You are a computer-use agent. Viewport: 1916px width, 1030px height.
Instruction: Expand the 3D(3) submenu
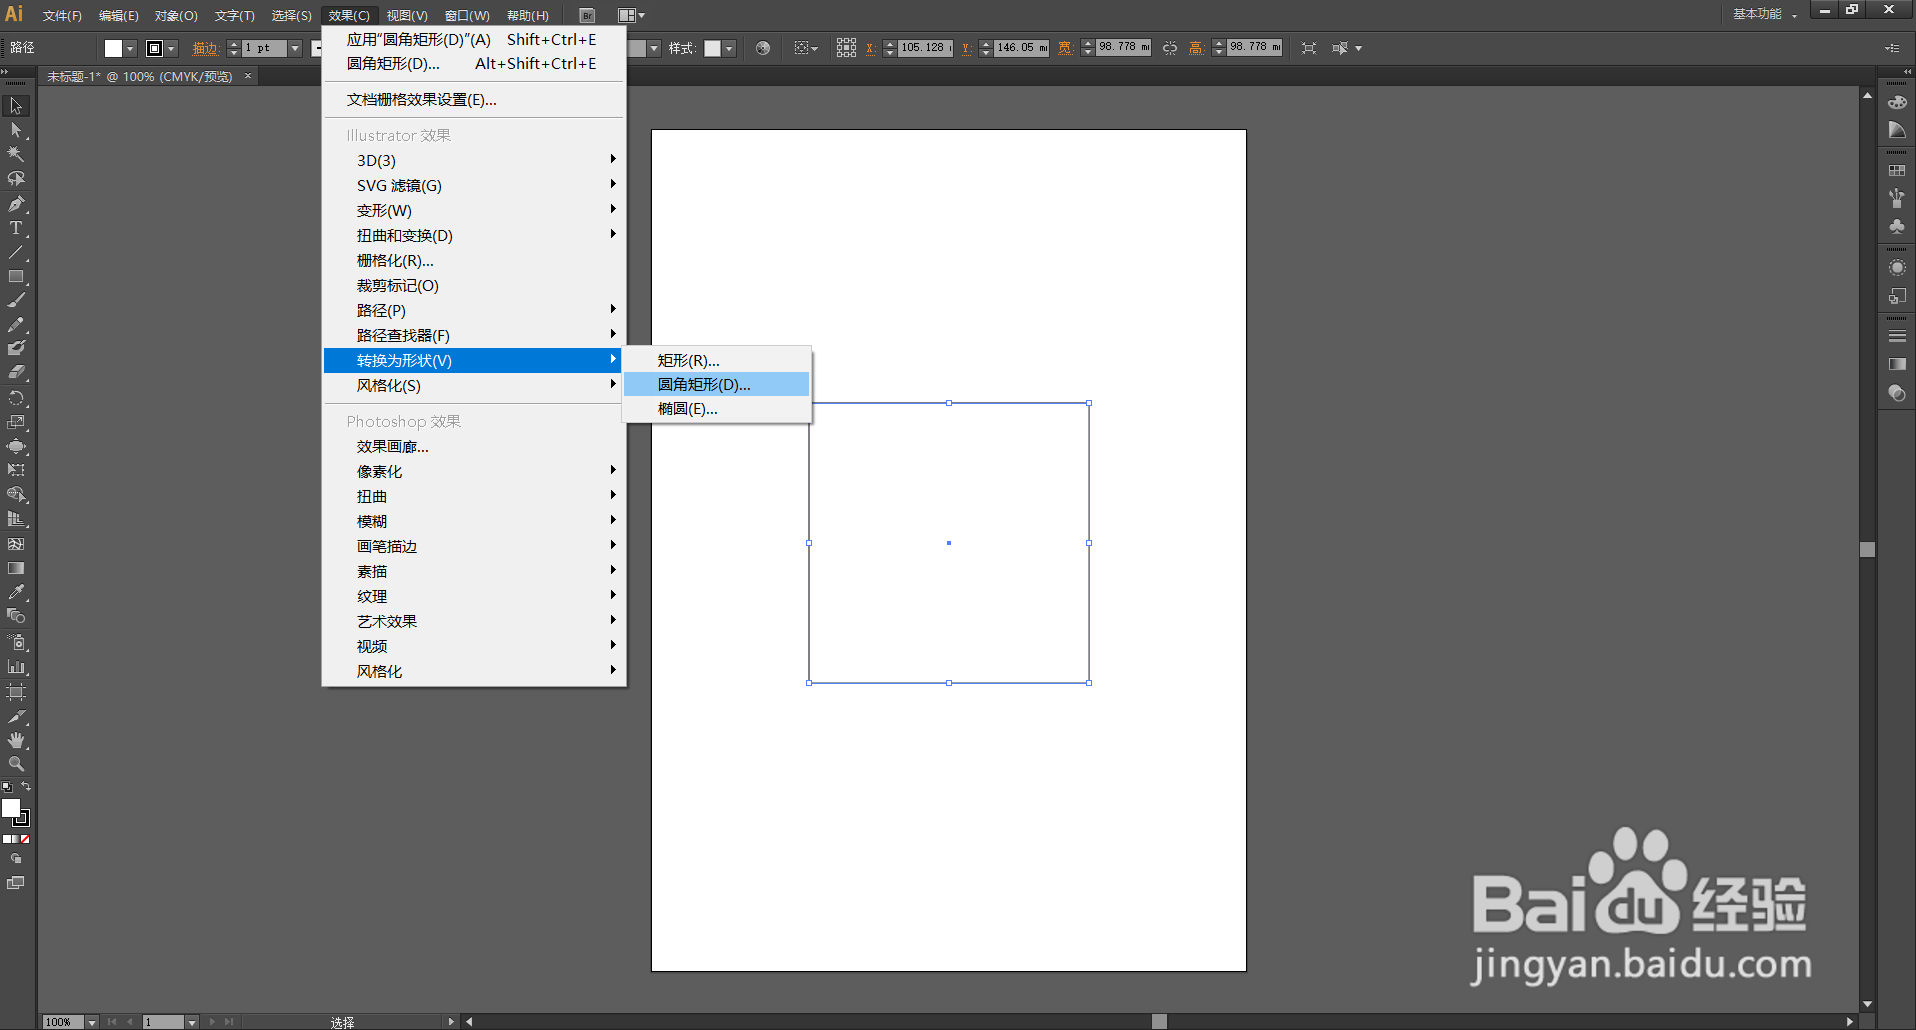coord(474,160)
